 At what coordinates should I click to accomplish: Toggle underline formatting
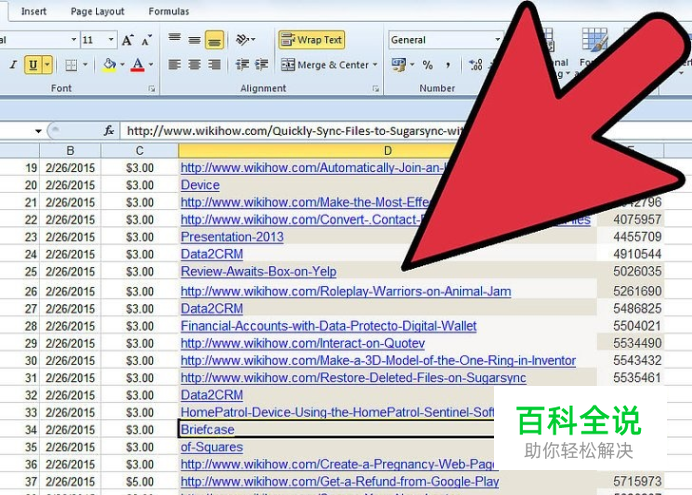[33, 65]
